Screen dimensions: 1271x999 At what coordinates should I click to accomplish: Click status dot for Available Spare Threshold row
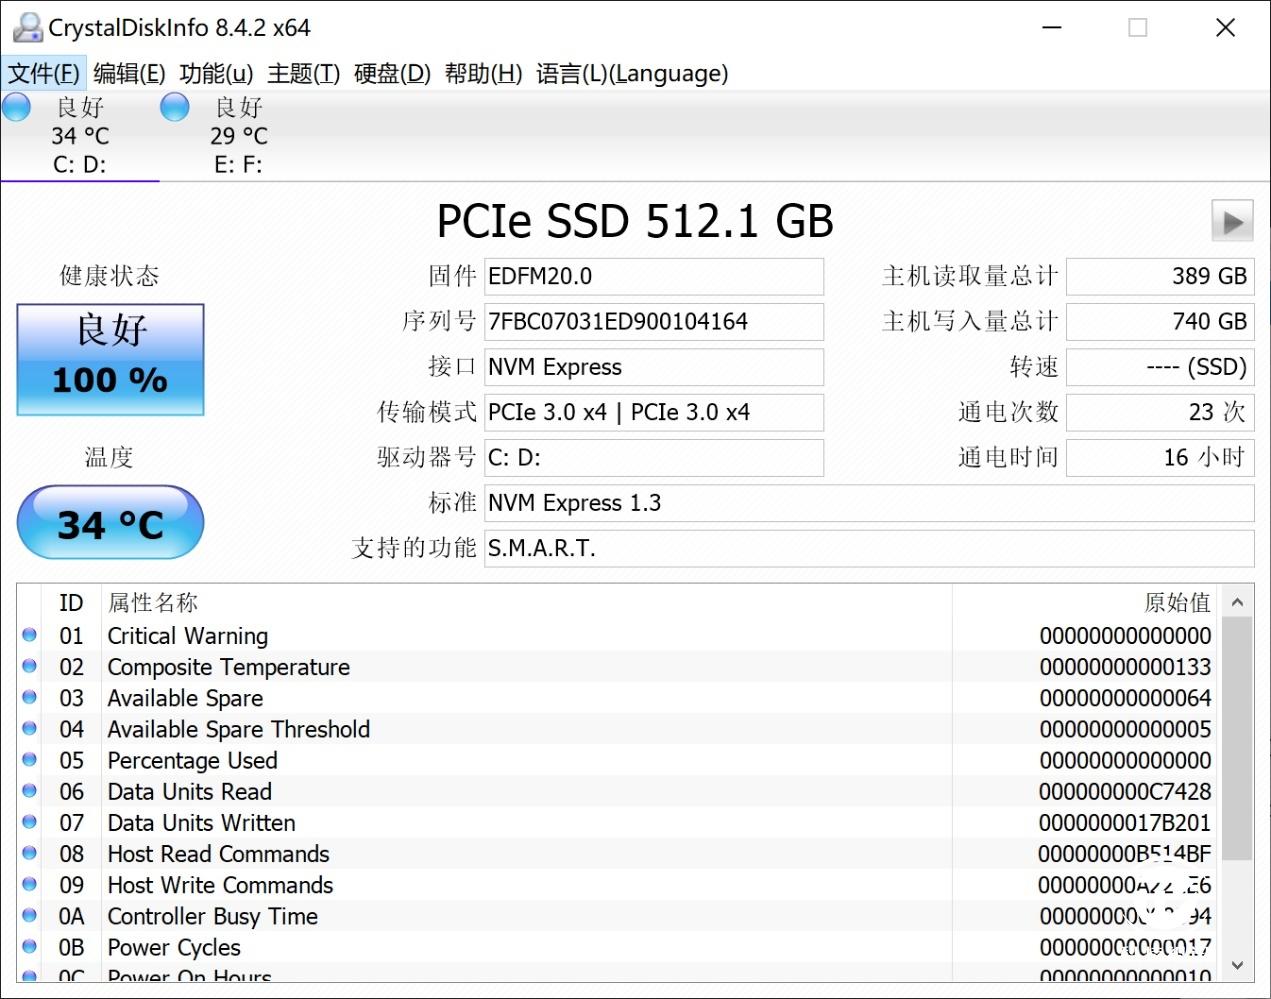(29, 728)
